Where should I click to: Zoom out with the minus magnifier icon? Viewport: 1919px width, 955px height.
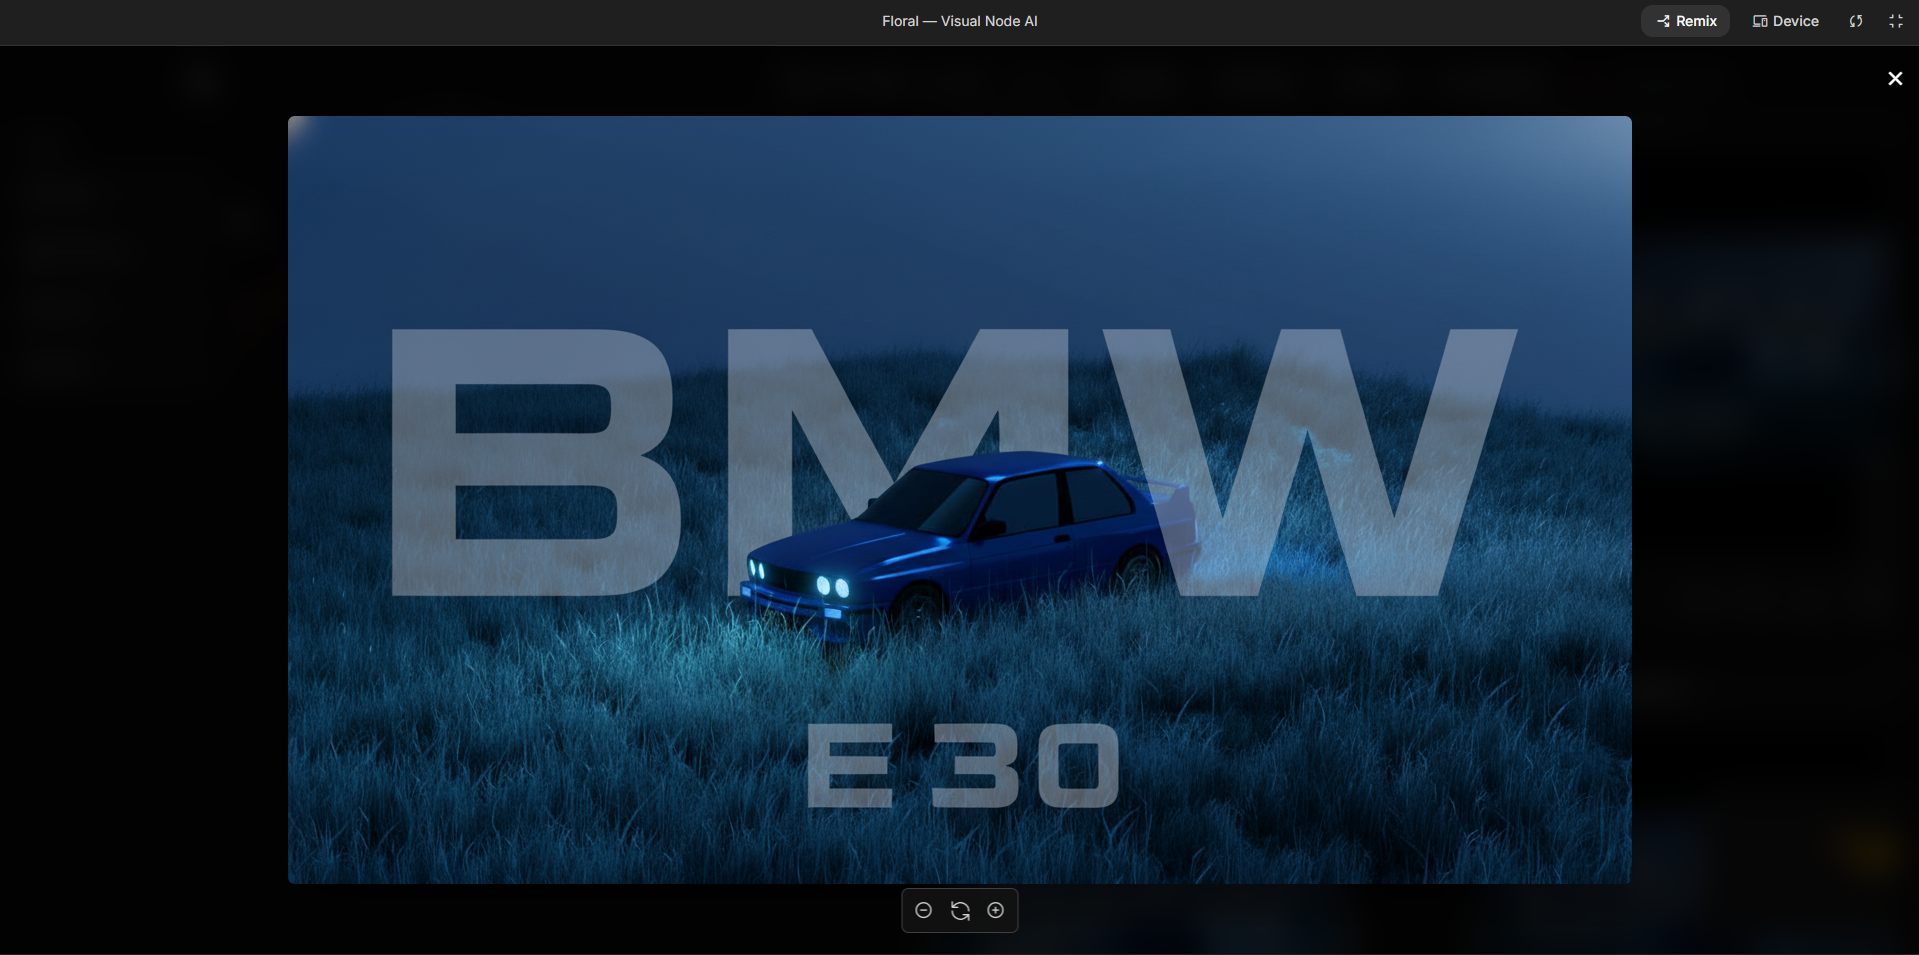[924, 910]
